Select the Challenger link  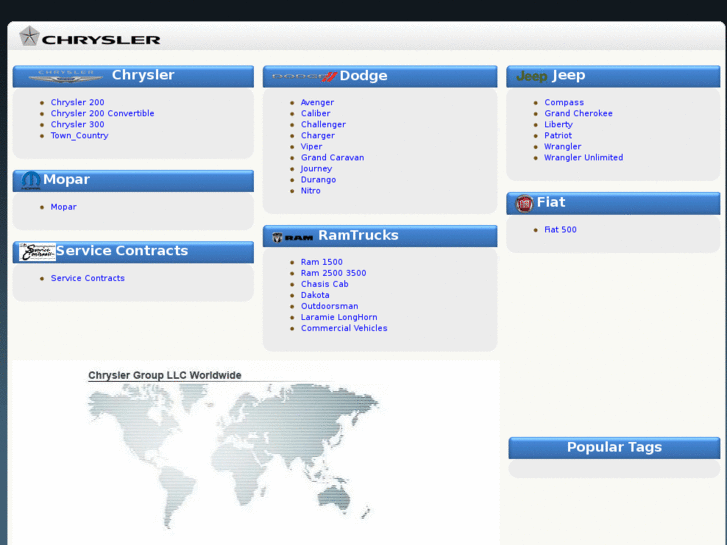pos(323,124)
